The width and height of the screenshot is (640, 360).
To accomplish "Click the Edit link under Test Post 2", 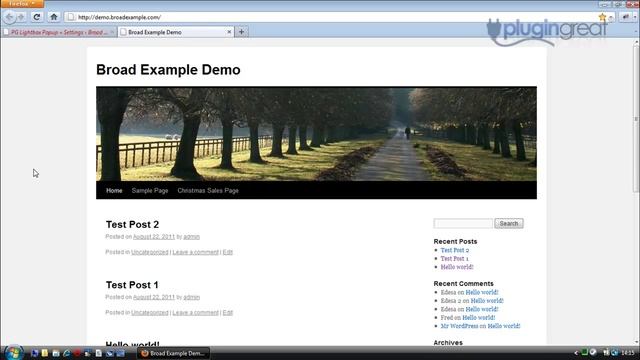I will (x=228, y=252).
